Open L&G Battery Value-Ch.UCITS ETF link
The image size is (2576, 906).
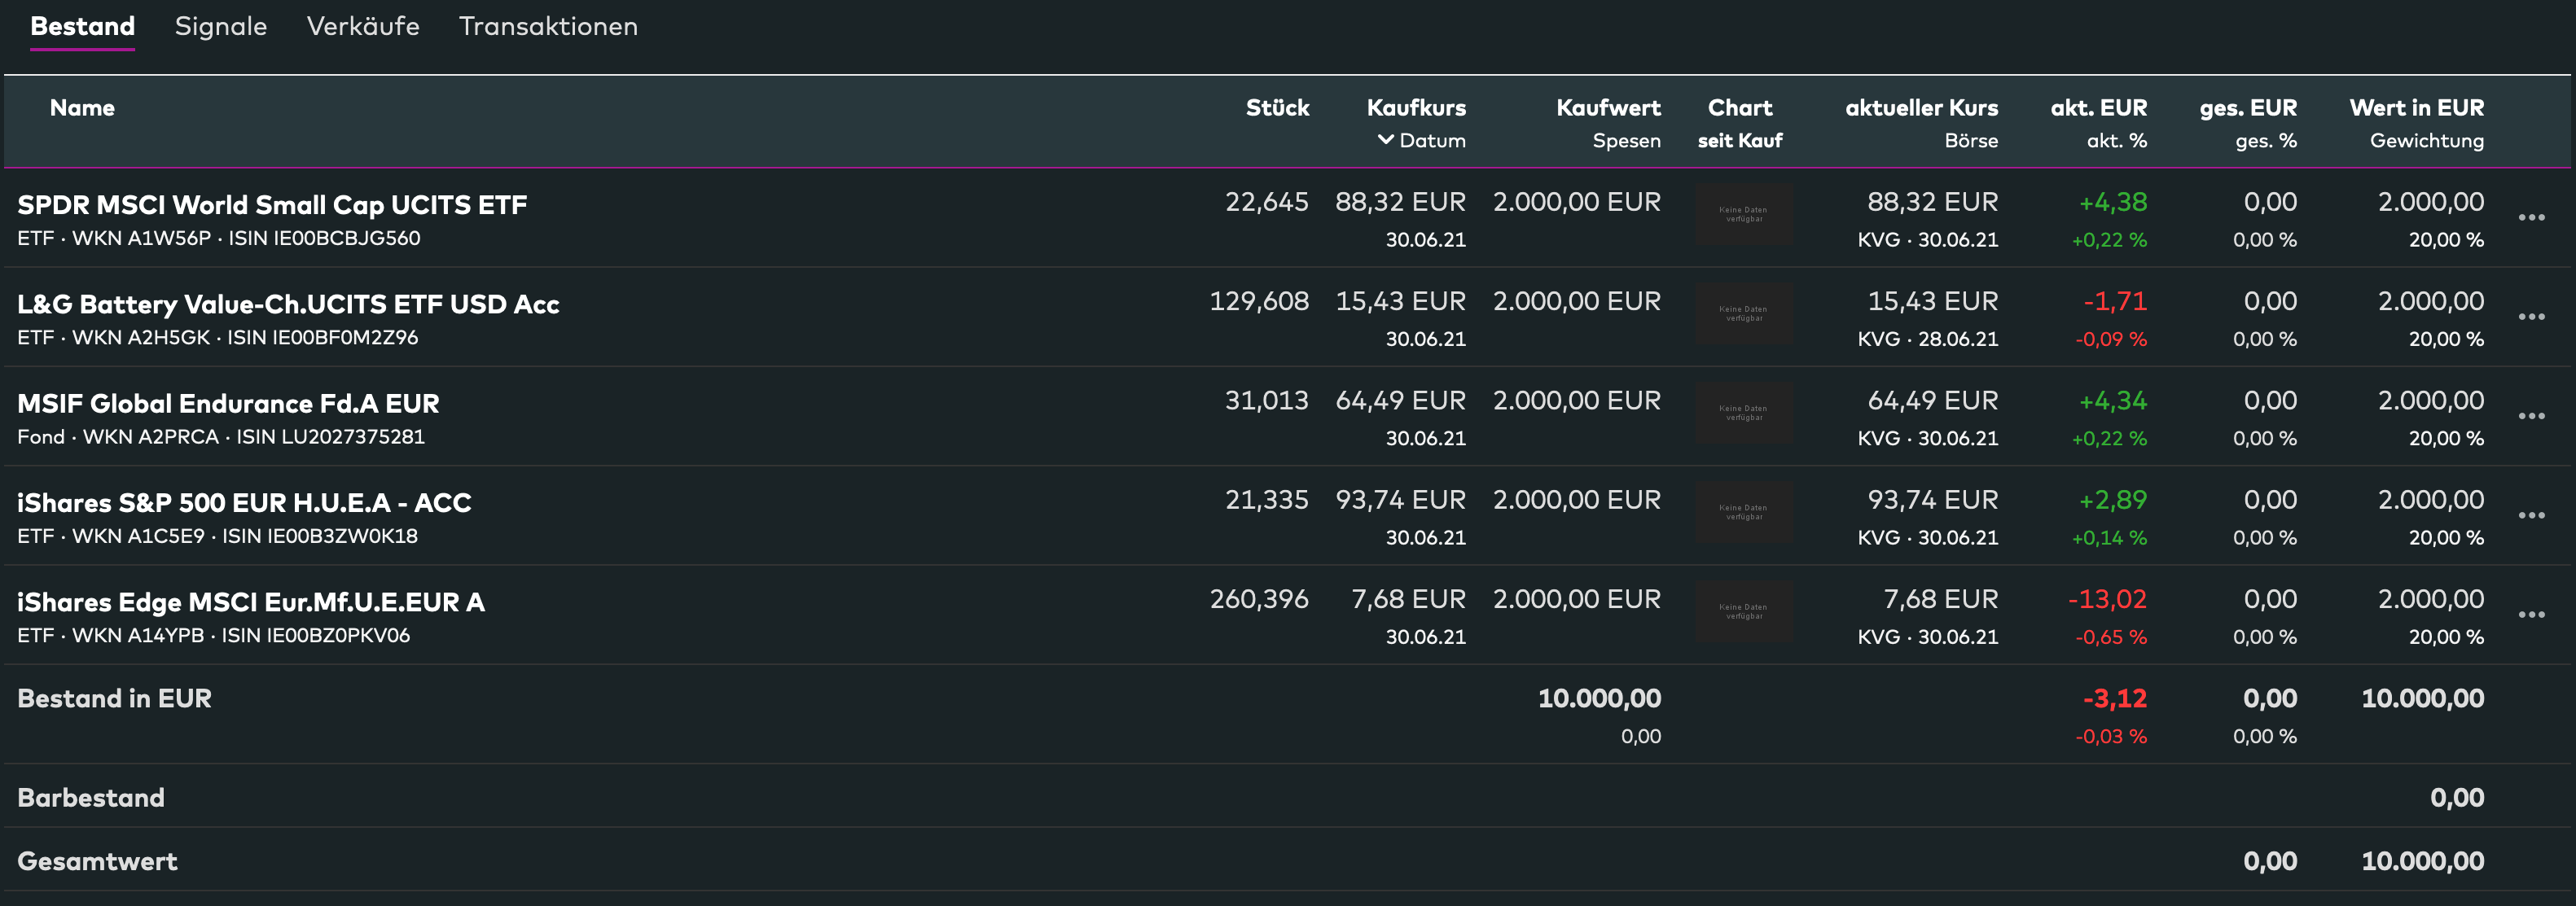(288, 304)
